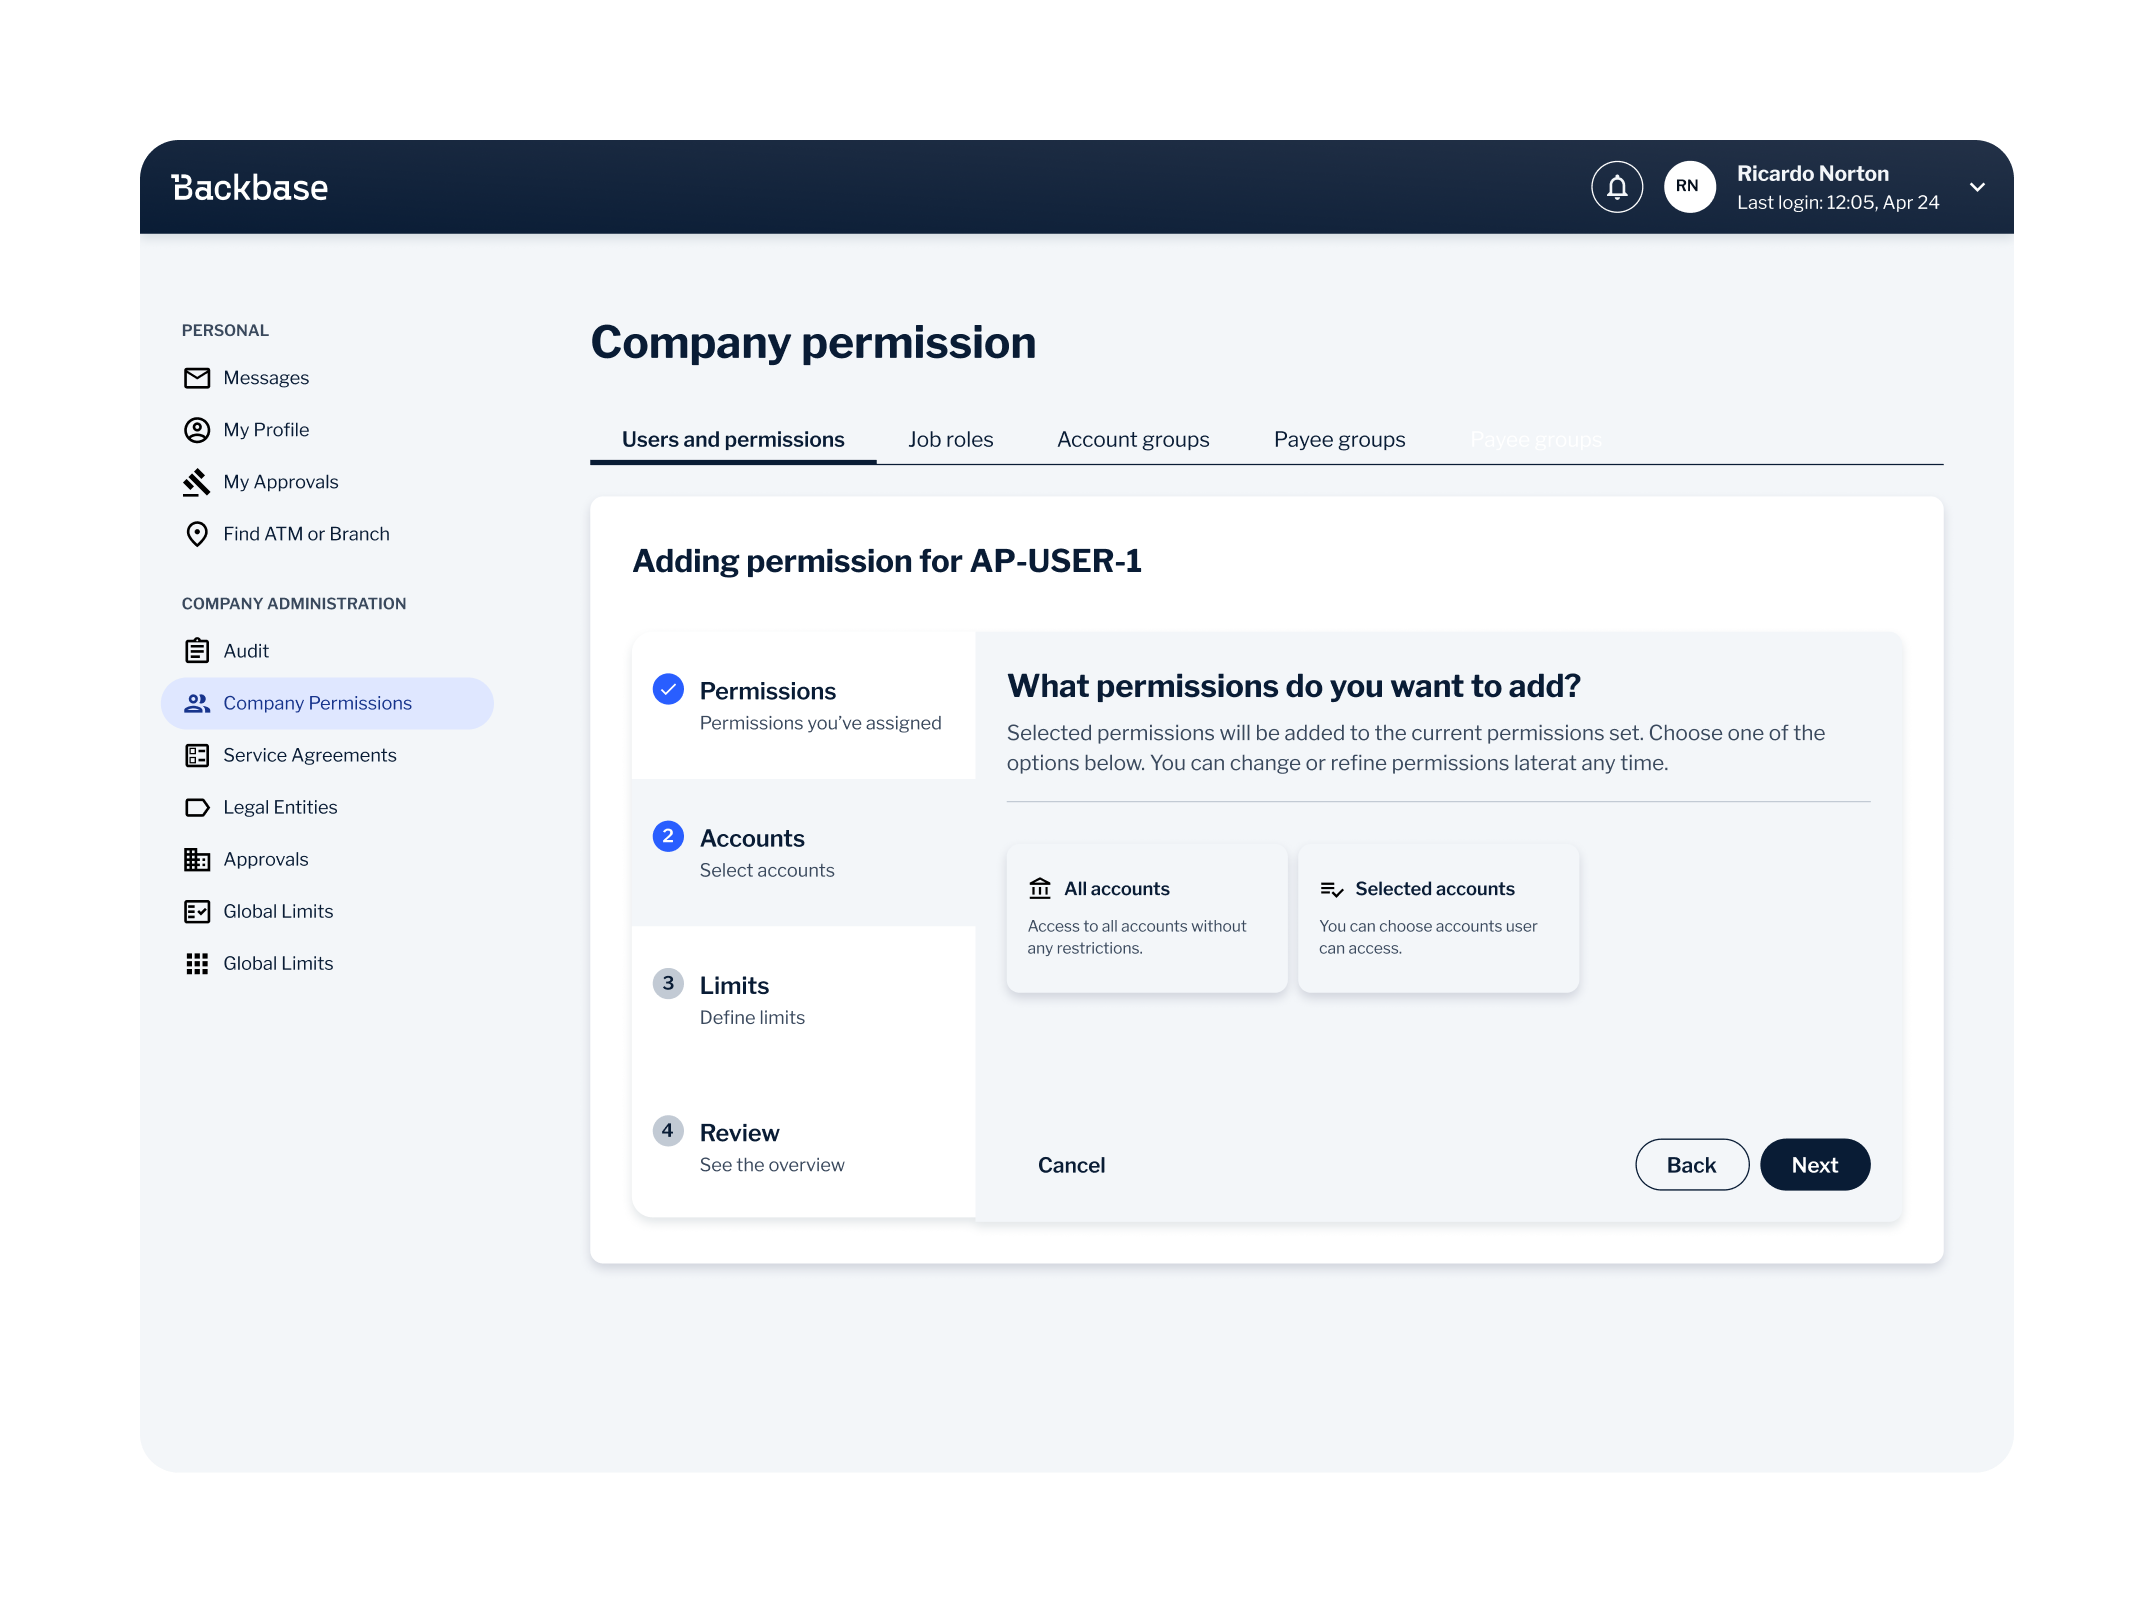Click the Back button to go back
The width and height of the screenshot is (2154, 1613).
coord(1690,1164)
